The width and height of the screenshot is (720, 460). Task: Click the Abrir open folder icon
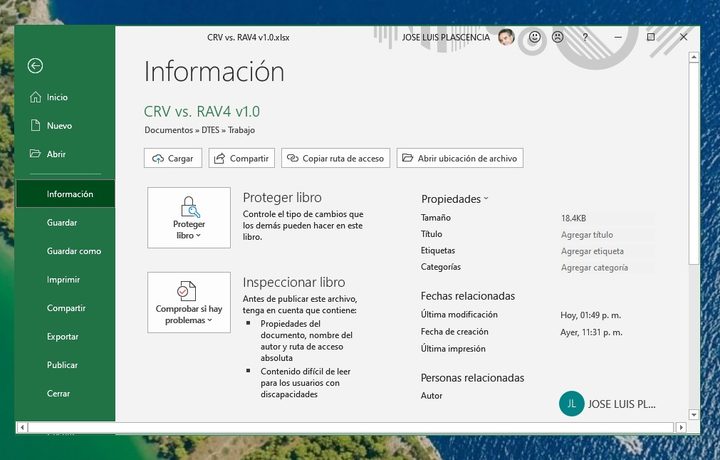35,153
